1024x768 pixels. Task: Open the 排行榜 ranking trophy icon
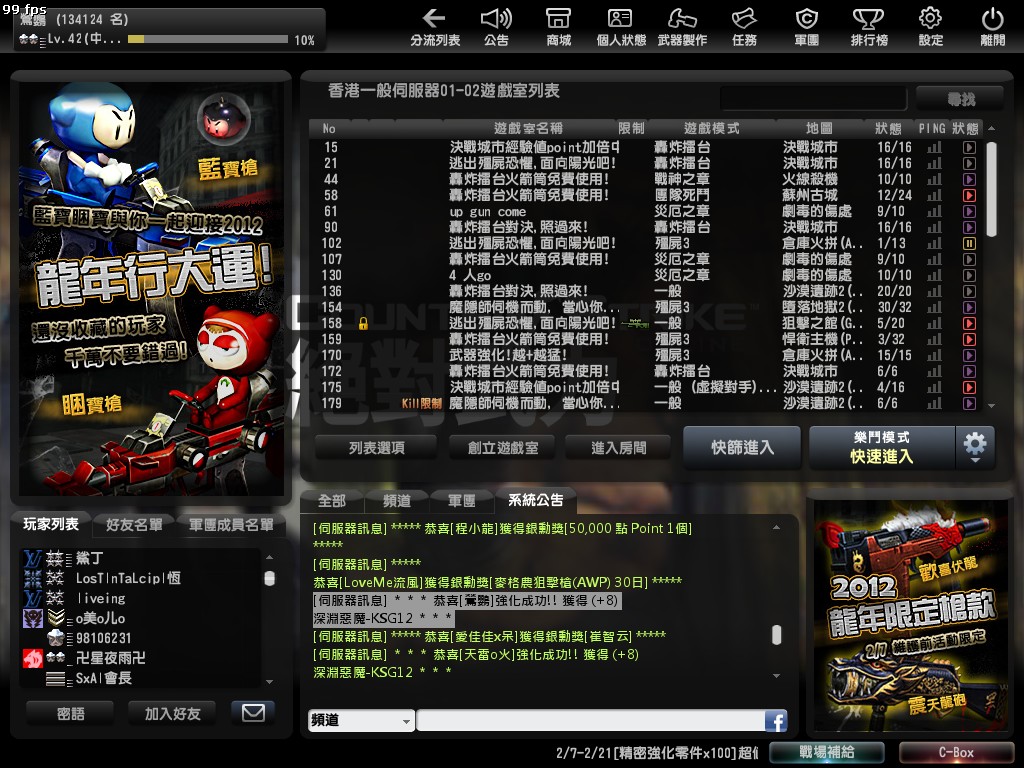(x=868, y=20)
